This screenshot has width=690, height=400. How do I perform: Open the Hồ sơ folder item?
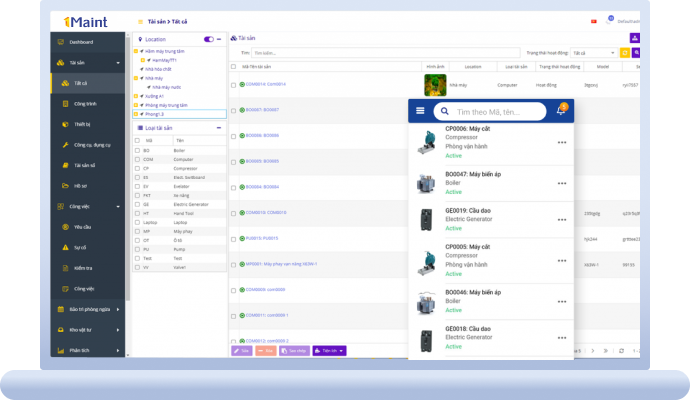80,186
